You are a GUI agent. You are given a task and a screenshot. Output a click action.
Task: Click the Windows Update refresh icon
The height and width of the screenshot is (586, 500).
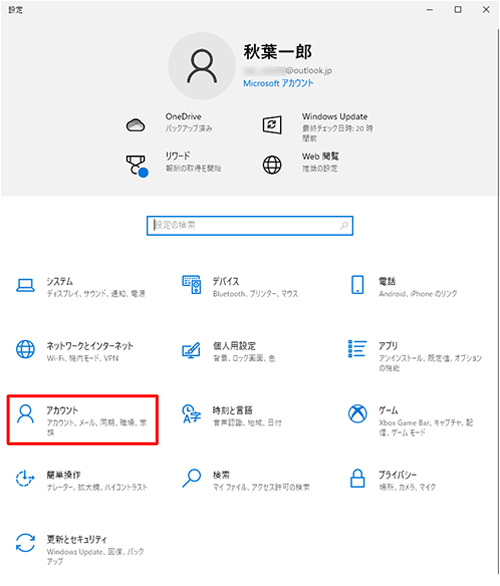(272, 124)
